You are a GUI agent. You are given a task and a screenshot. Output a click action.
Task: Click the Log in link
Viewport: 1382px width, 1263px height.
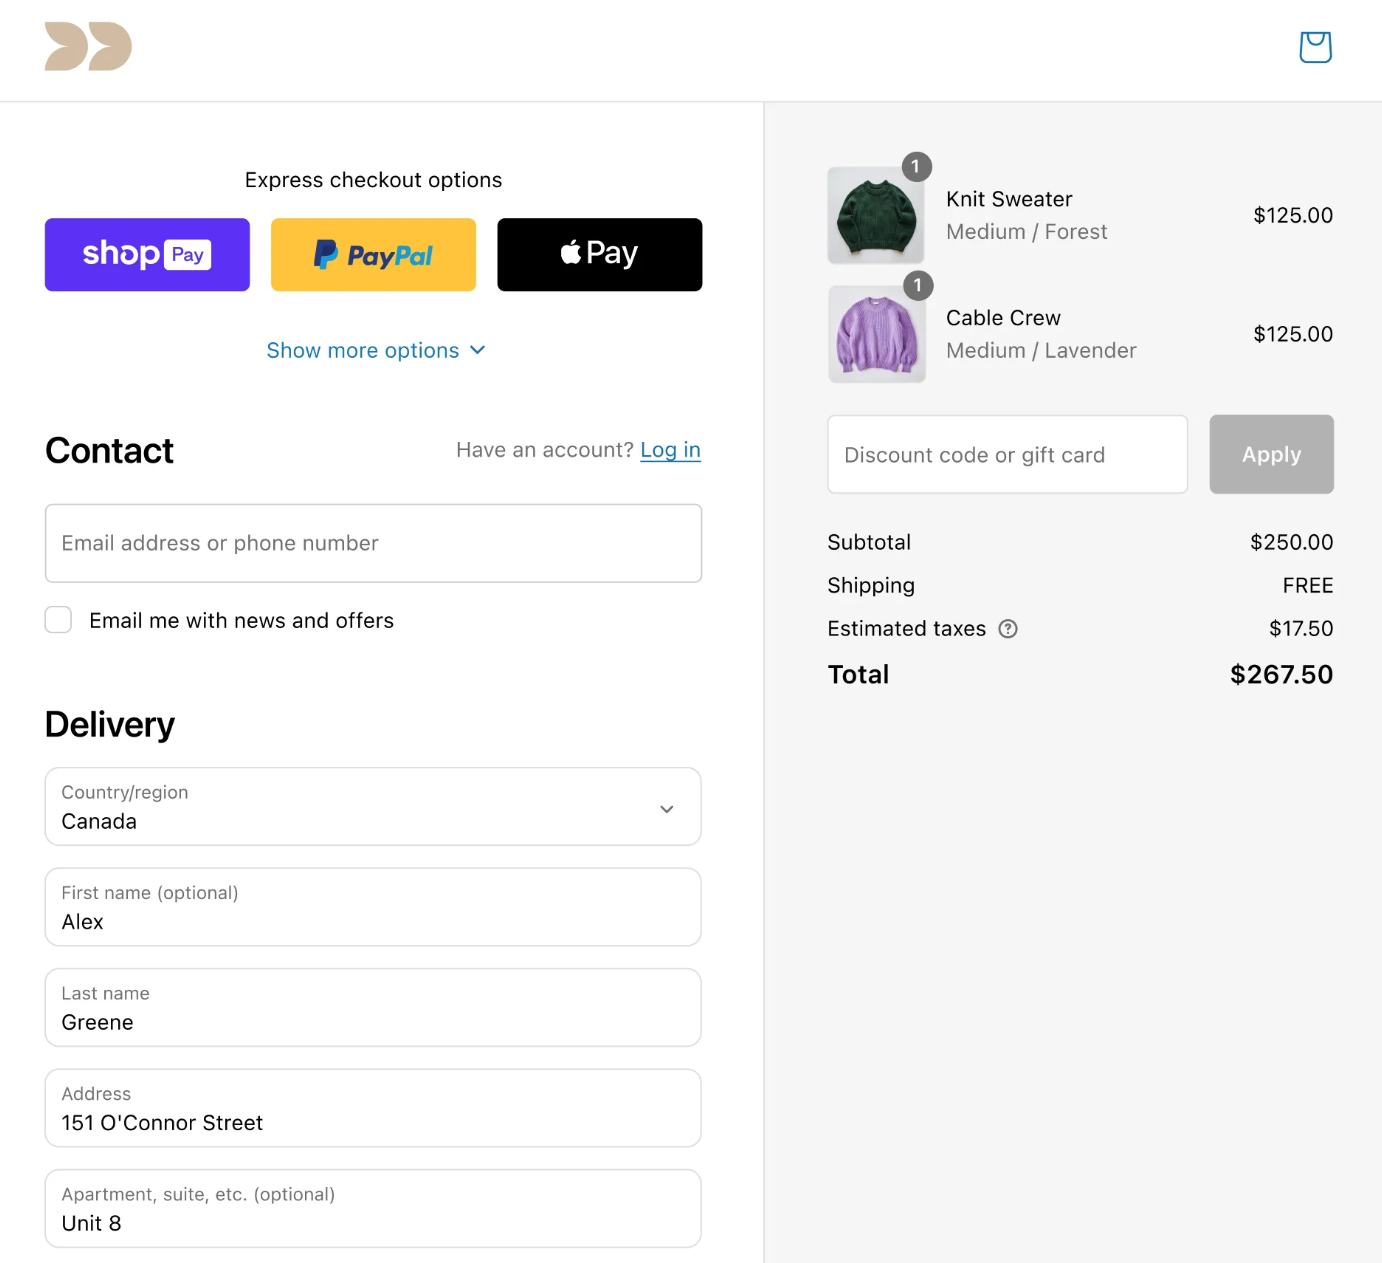(670, 450)
